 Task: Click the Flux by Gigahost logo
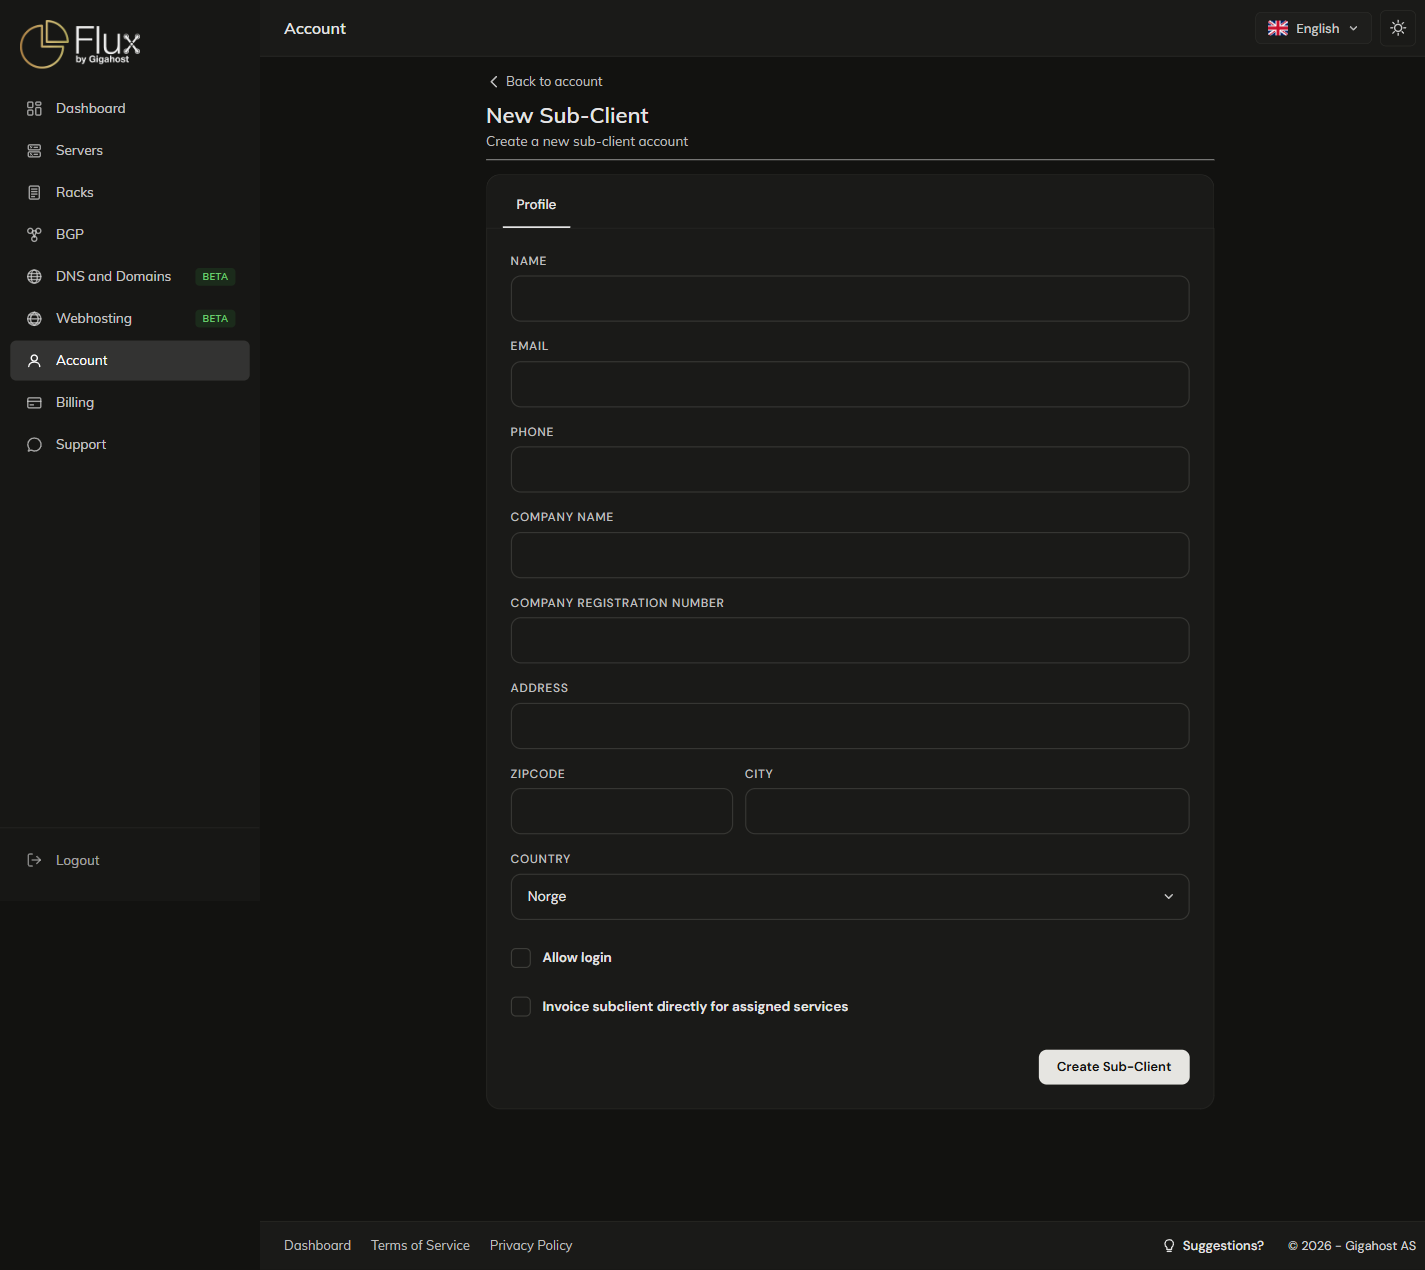click(80, 44)
